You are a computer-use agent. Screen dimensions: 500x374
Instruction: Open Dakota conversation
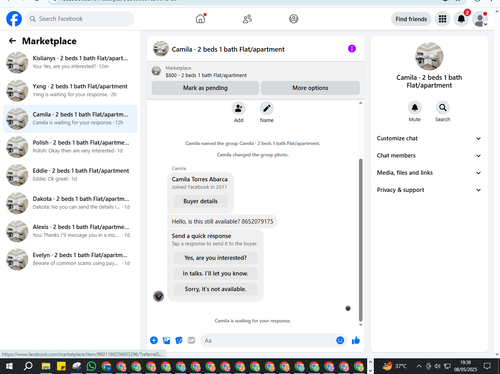pos(70,203)
